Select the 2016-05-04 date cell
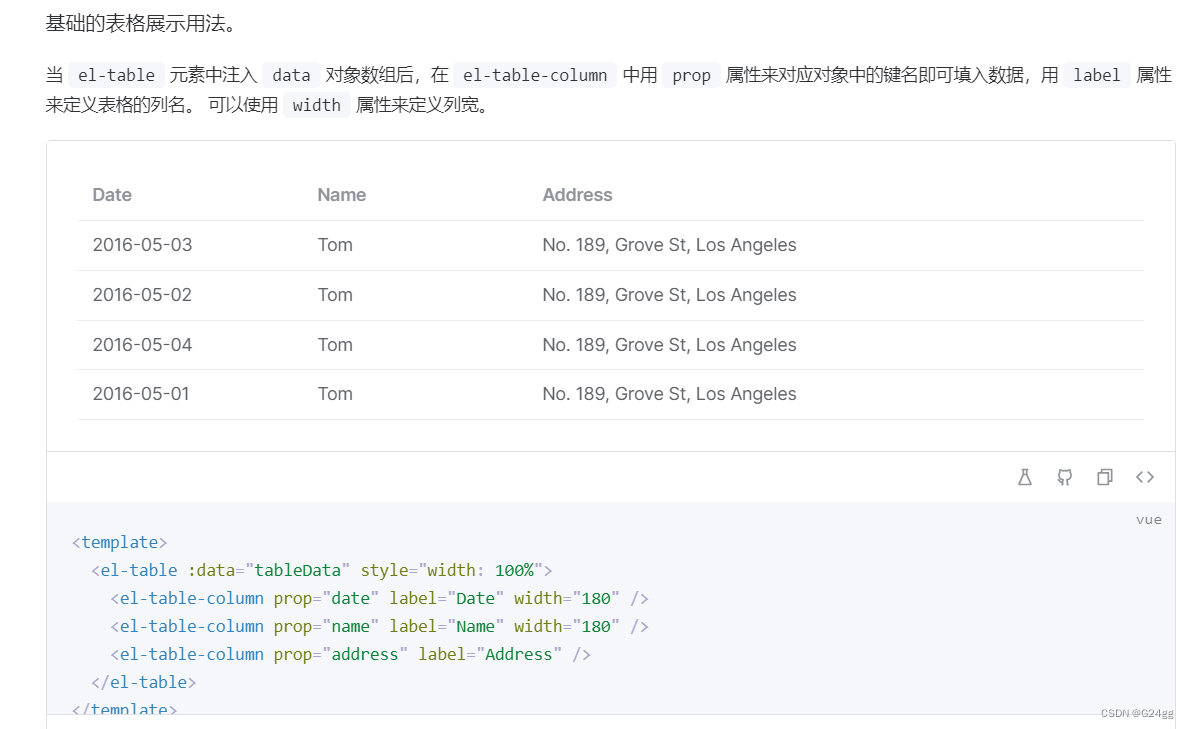Screen dimensions: 1189x729 [143, 345]
